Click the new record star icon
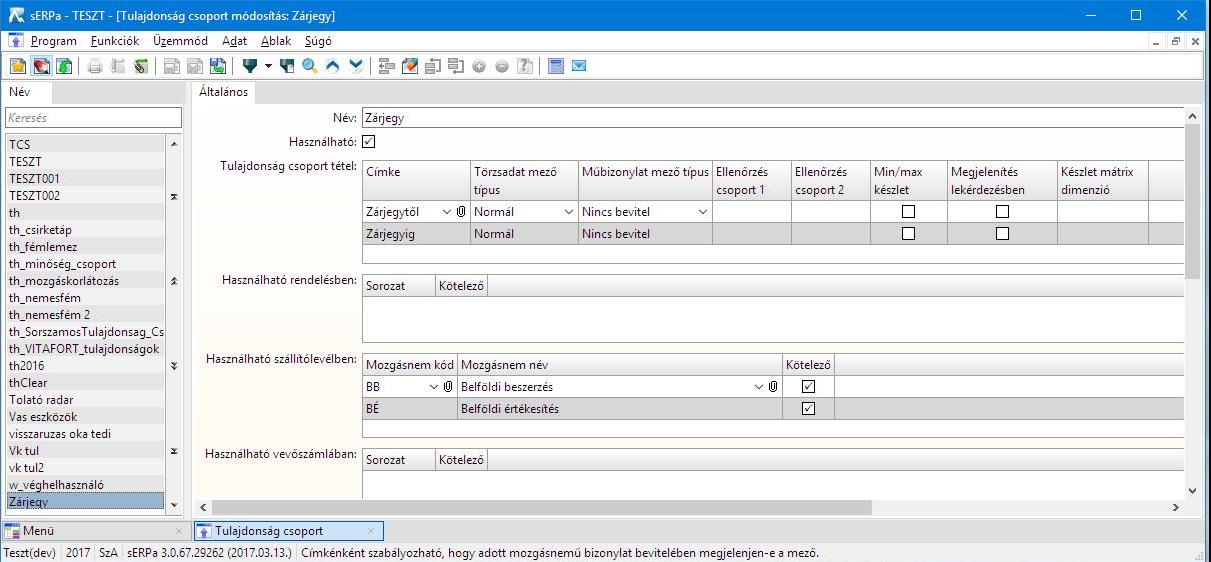The width and height of the screenshot is (1211, 562). click(18, 66)
